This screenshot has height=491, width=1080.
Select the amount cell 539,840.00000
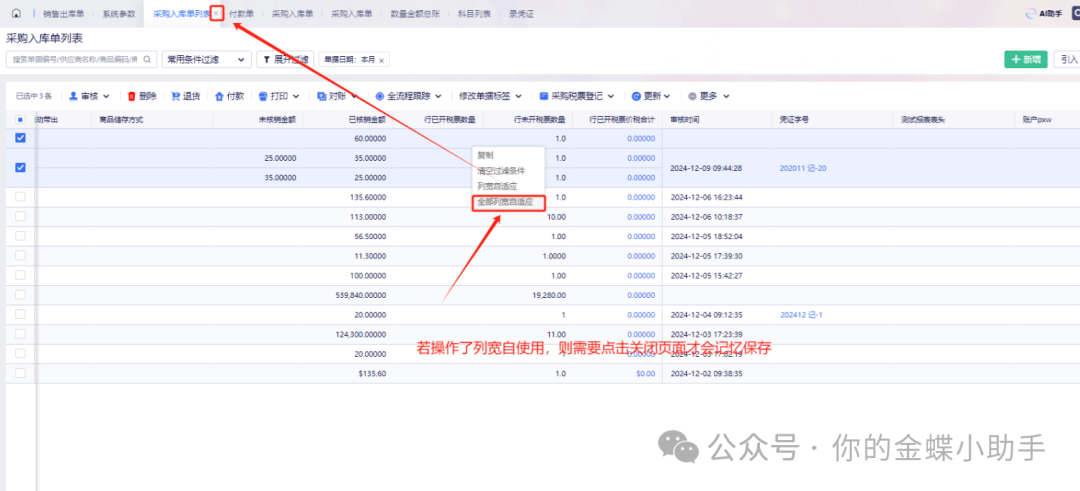(x=359, y=295)
